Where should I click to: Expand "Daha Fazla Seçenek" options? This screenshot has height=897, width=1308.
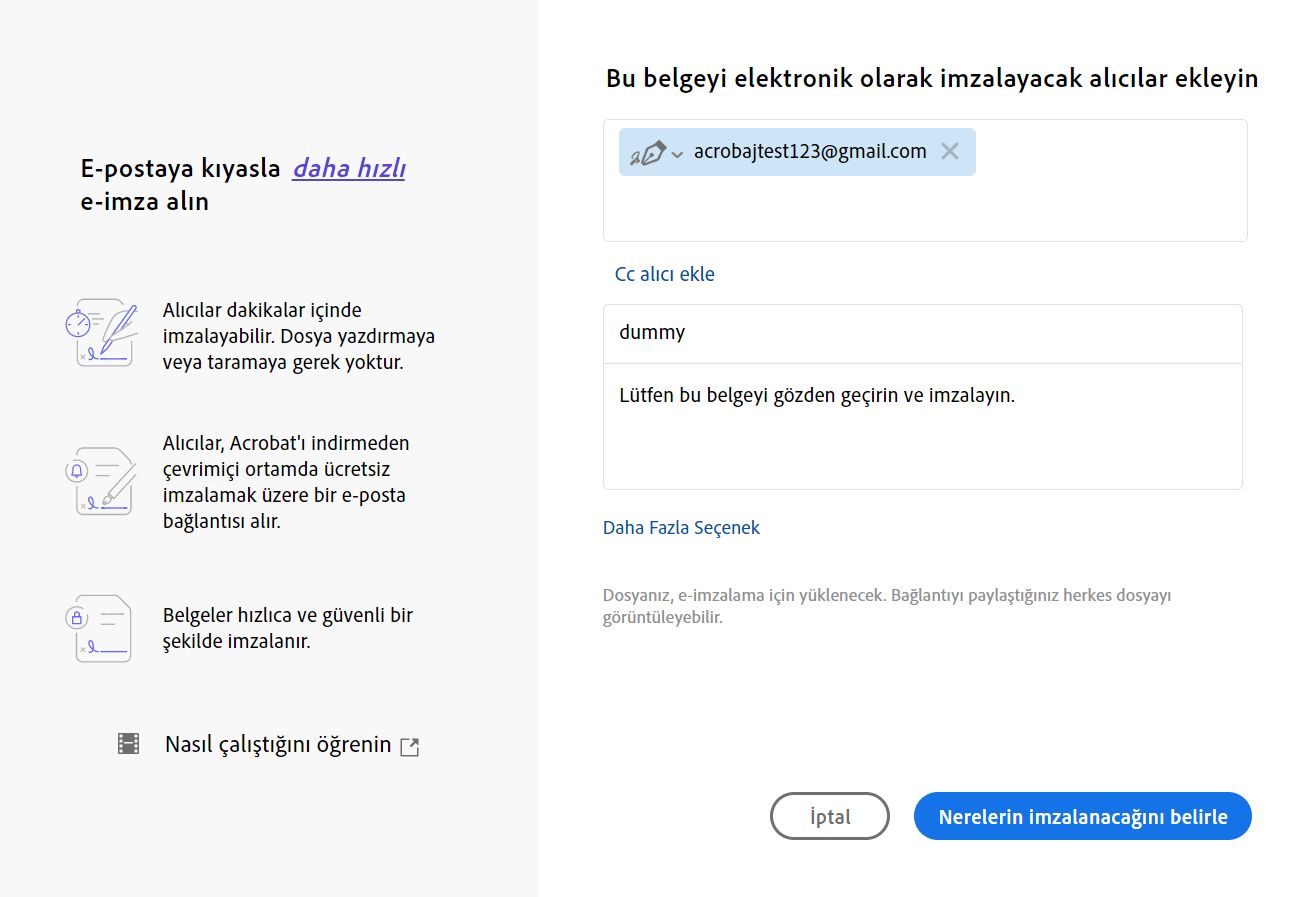click(x=681, y=528)
